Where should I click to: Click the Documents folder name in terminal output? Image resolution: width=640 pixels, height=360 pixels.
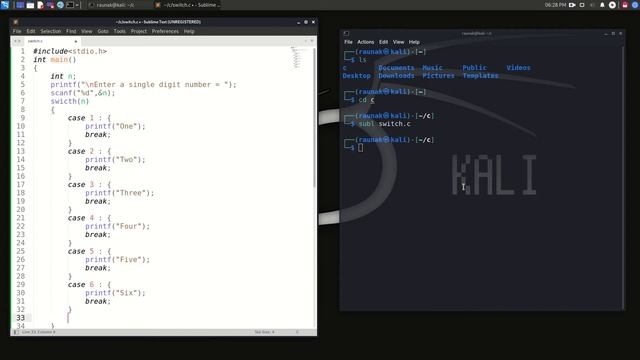(396, 68)
